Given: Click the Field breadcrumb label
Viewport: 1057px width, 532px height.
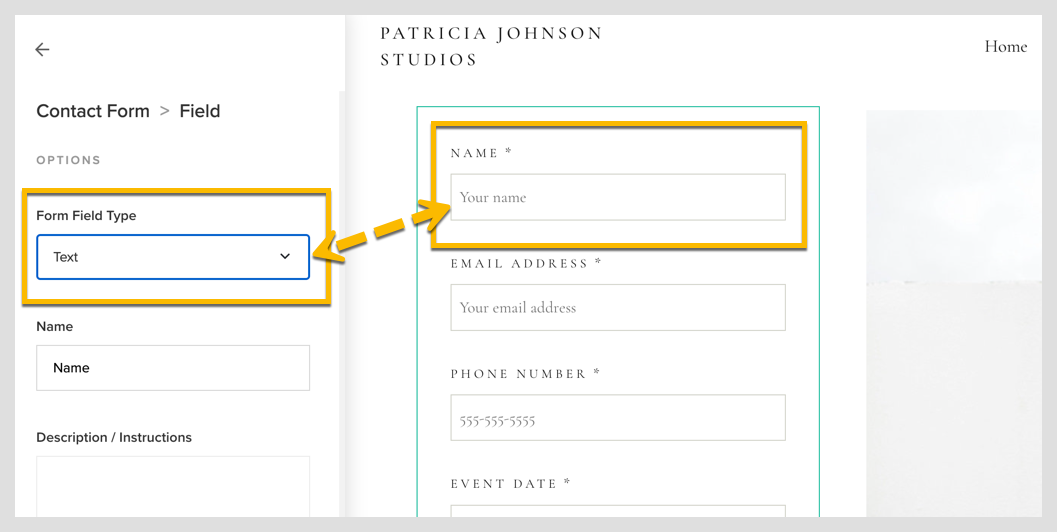Looking at the screenshot, I should (x=200, y=111).
